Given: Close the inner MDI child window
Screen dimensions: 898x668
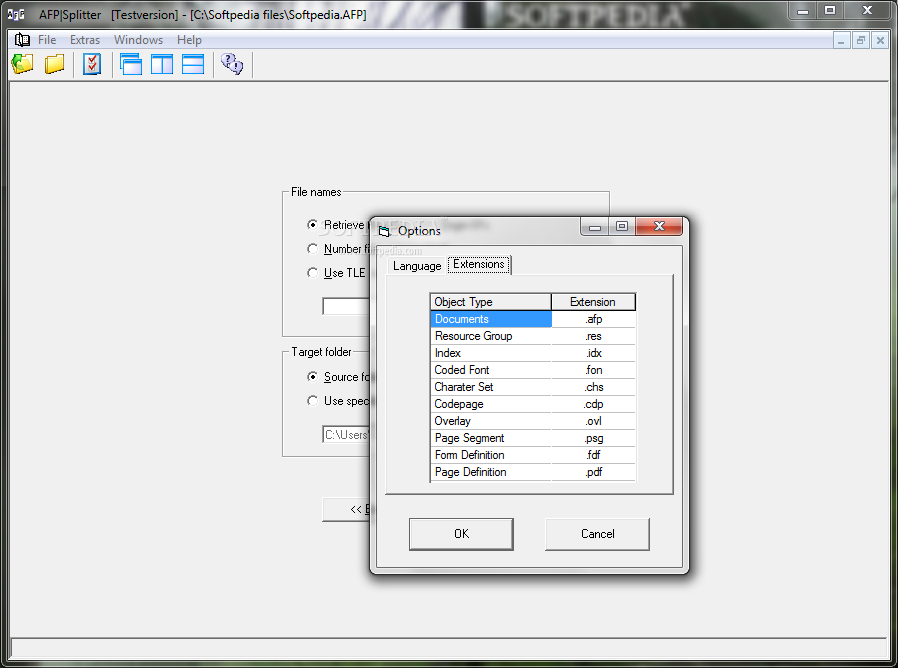Looking at the screenshot, I should pos(880,40).
